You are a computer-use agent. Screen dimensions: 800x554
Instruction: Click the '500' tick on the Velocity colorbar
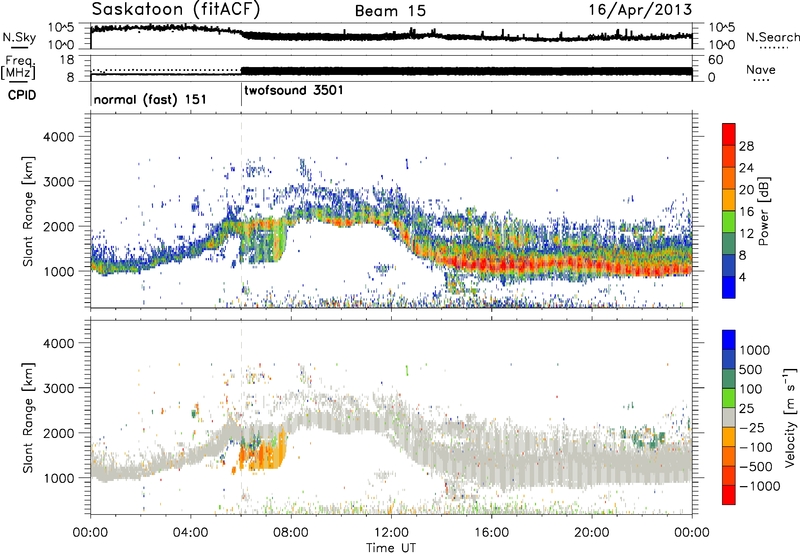(x=751, y=369)
